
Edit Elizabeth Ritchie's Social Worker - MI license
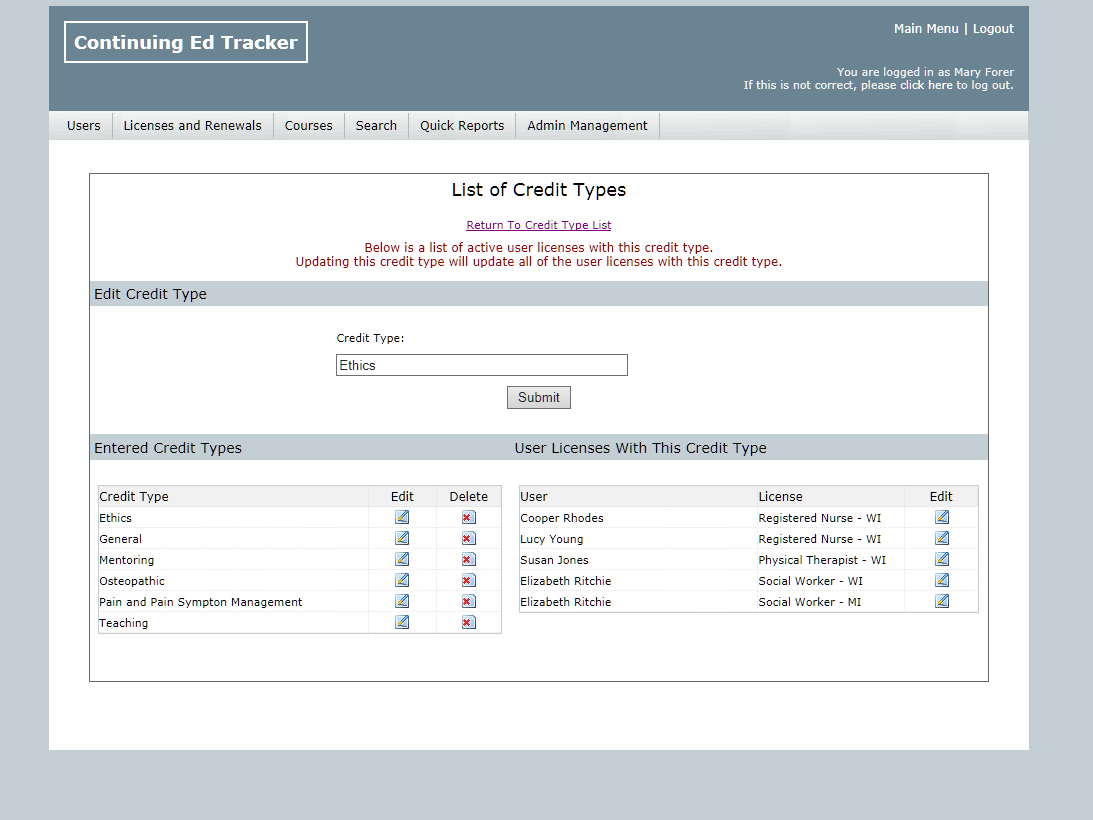[941, 601]
